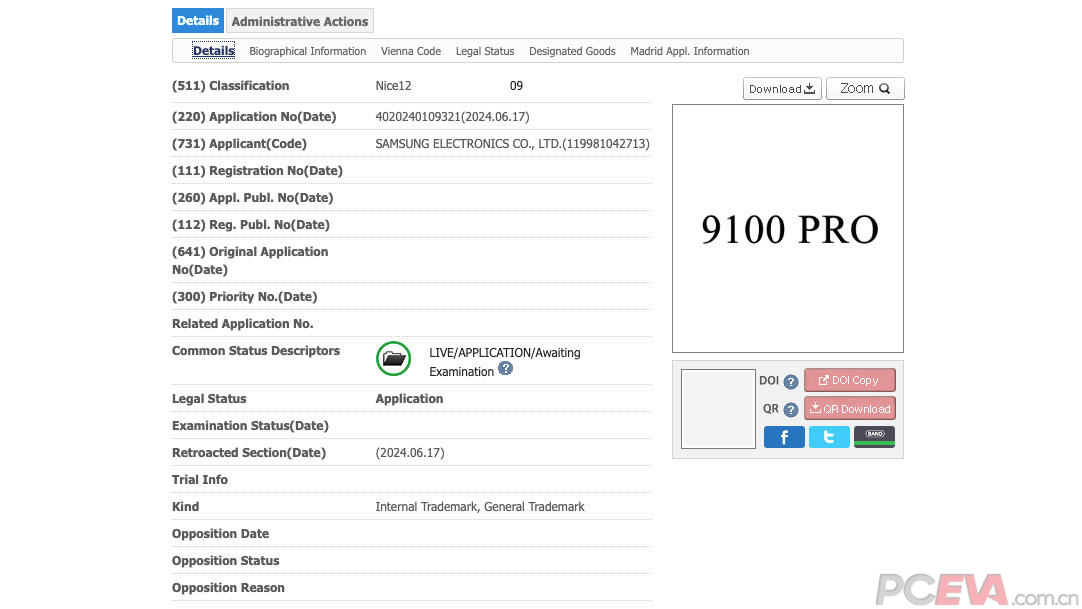Jump to Legal Status section
This screenshot has height=609, width=1082.
pos(485,51)
